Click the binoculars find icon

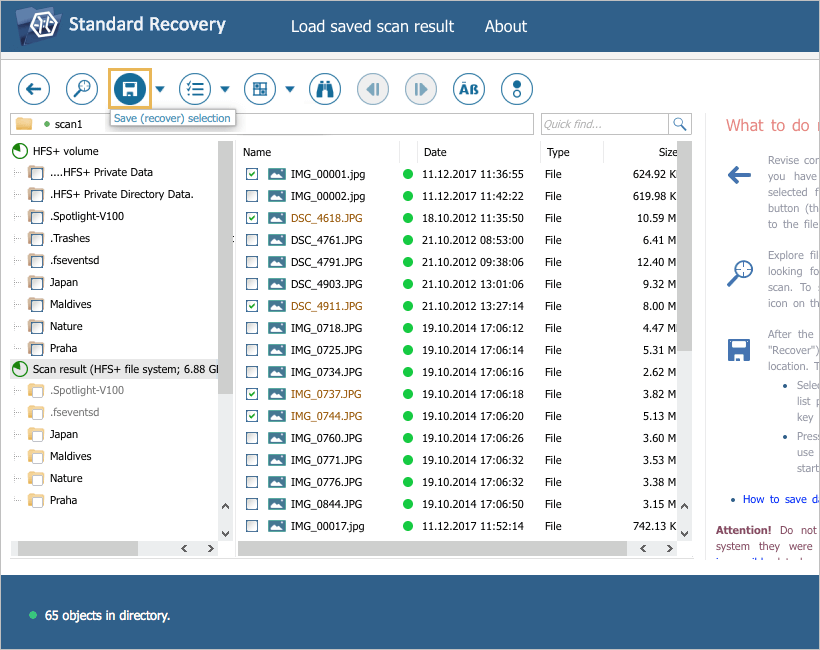click(x=325, y=89)
